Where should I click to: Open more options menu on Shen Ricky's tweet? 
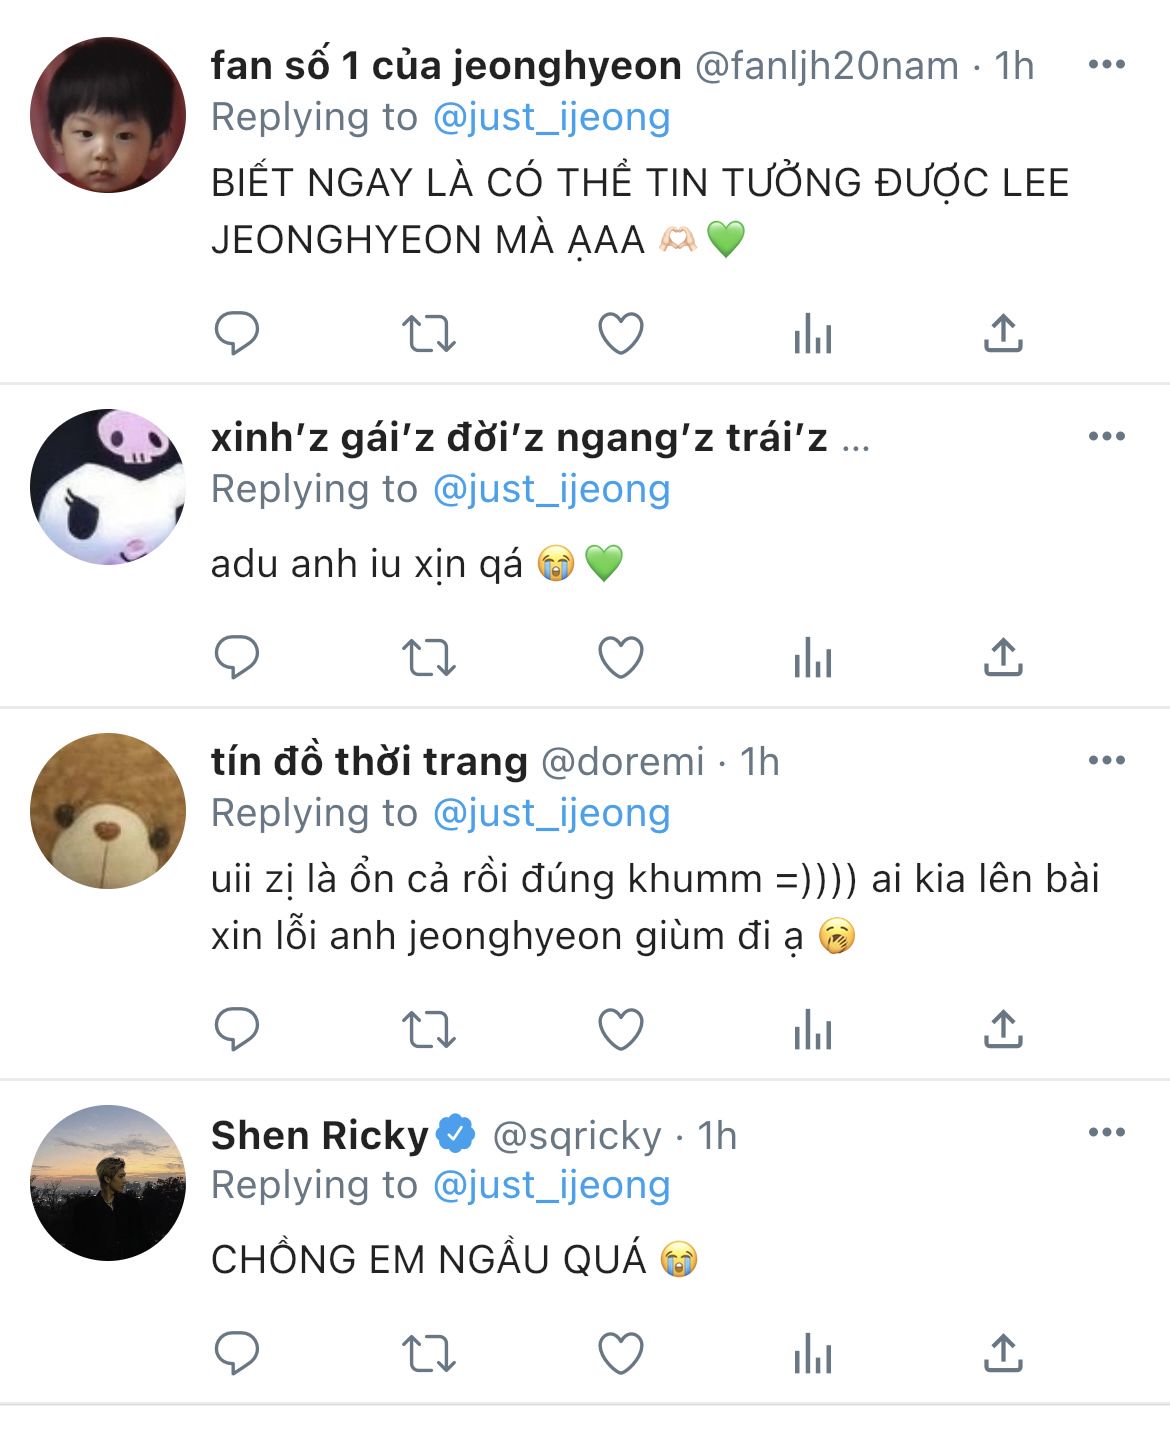click(x=1107, y=1133)
